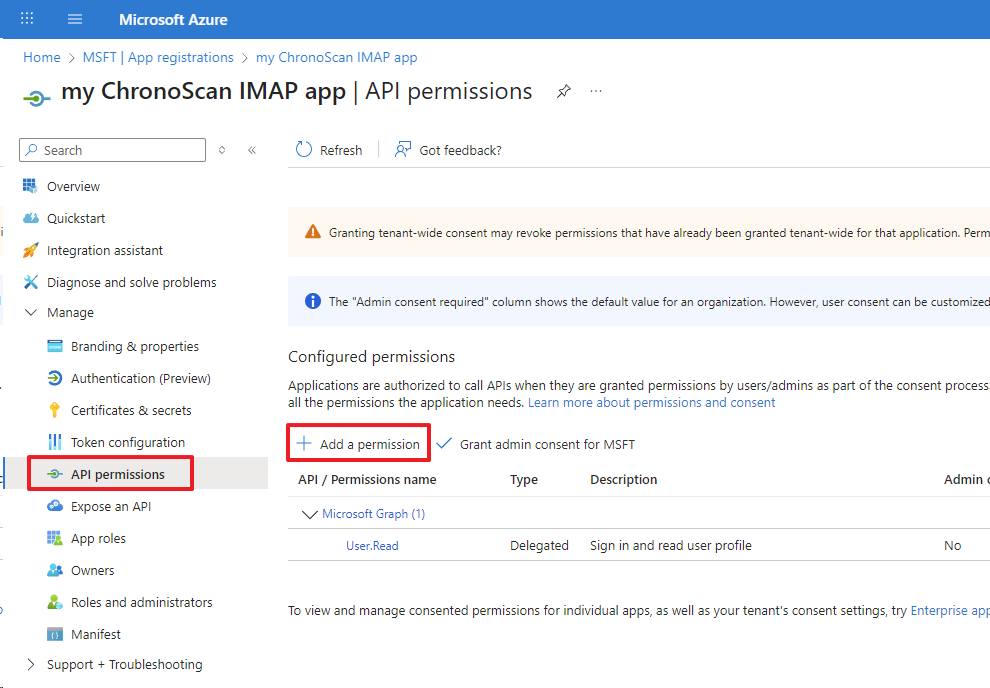Image resolution: width=990 pixels, height=688 pixels.
Task: Click the Got feedback icon
Action: (x=403, y=150)
